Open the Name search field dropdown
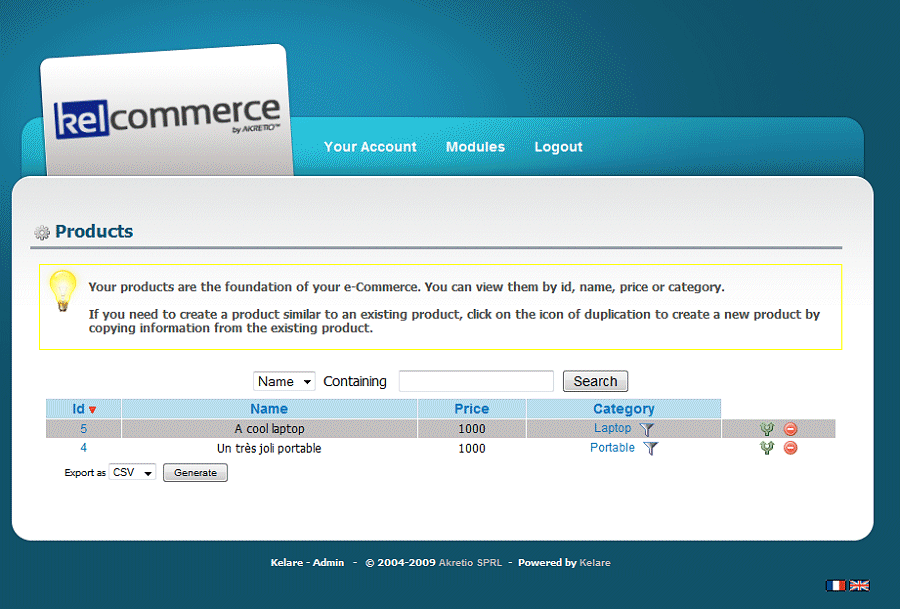The image size is (900, 609). point(284,381)
